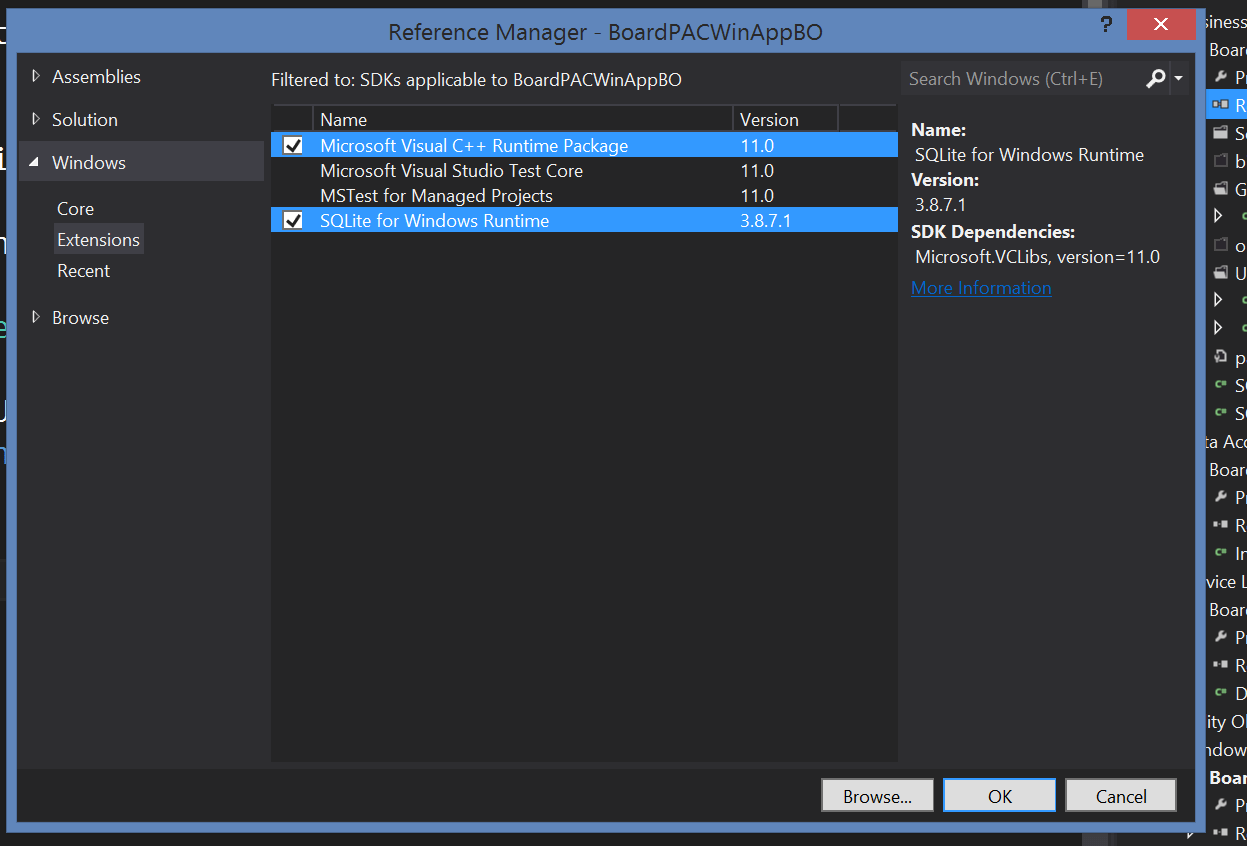Sort by the Name column header
Image resolution: width=1247 pixels, height=846 pixels.
(522, 119)
